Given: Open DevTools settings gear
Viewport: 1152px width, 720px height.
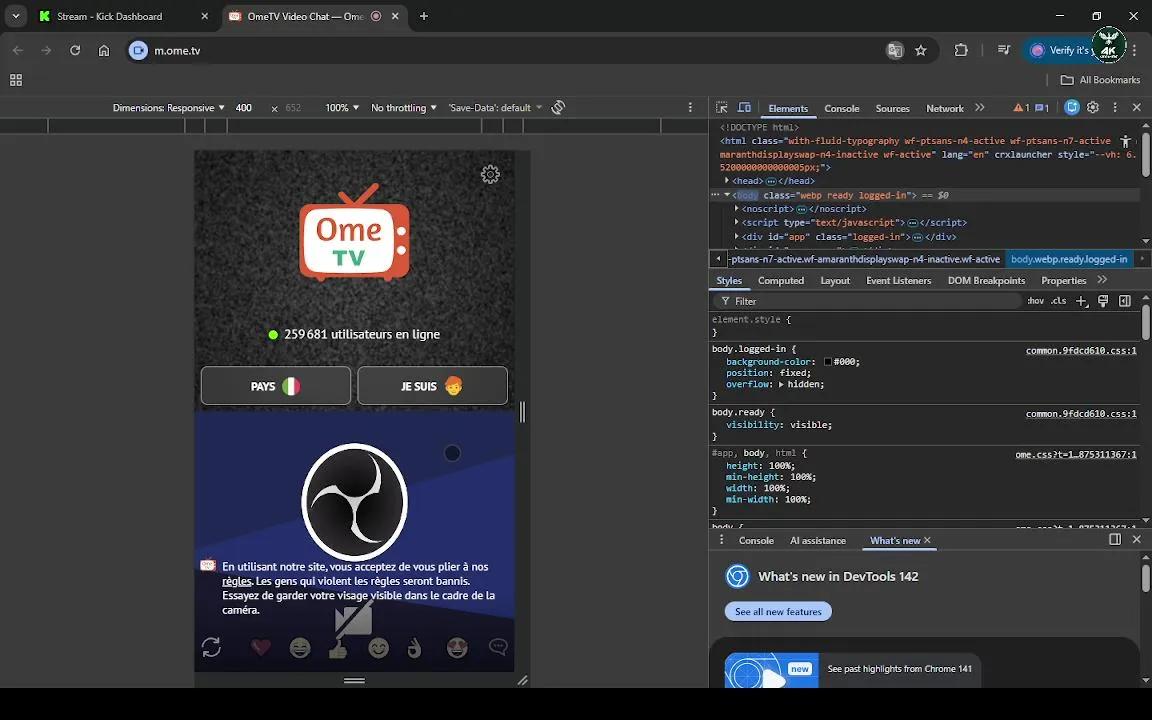Looking at the screenshot, I should pyautogui.click(x=1093, y=107).
